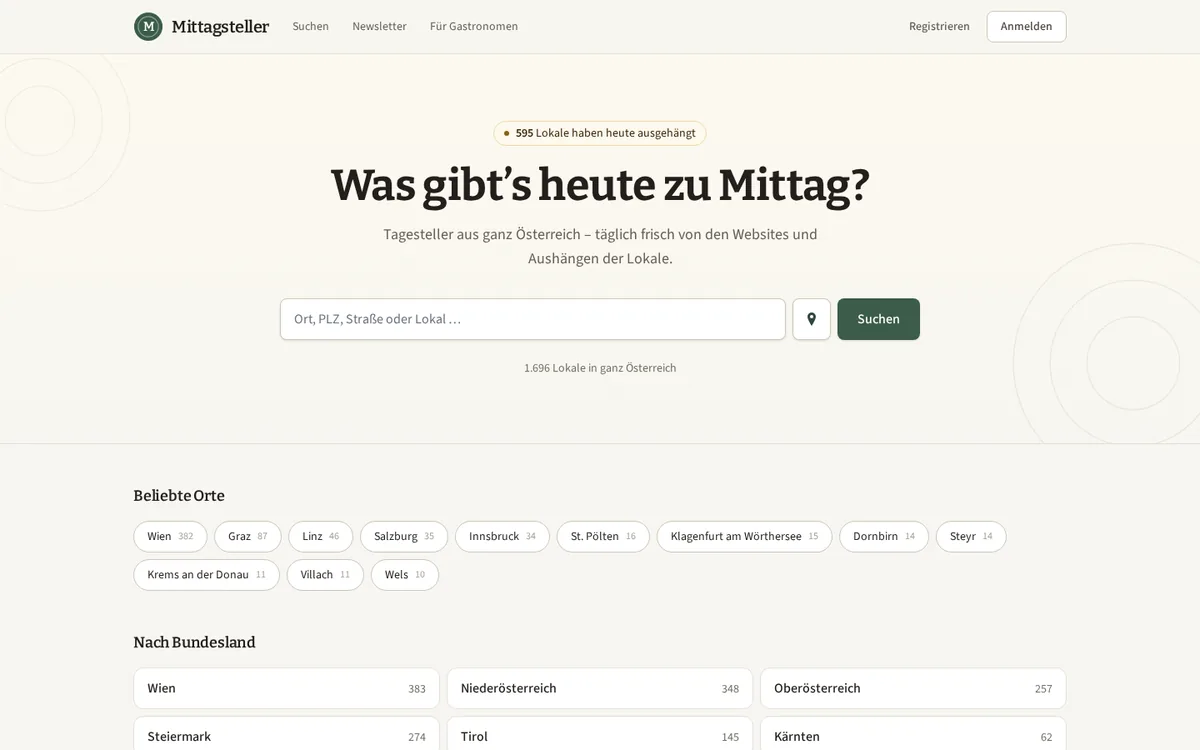Viewport: 1200px width, 750px height.
Task: Open the Suchen nav item
Action: tap(310, 27)
